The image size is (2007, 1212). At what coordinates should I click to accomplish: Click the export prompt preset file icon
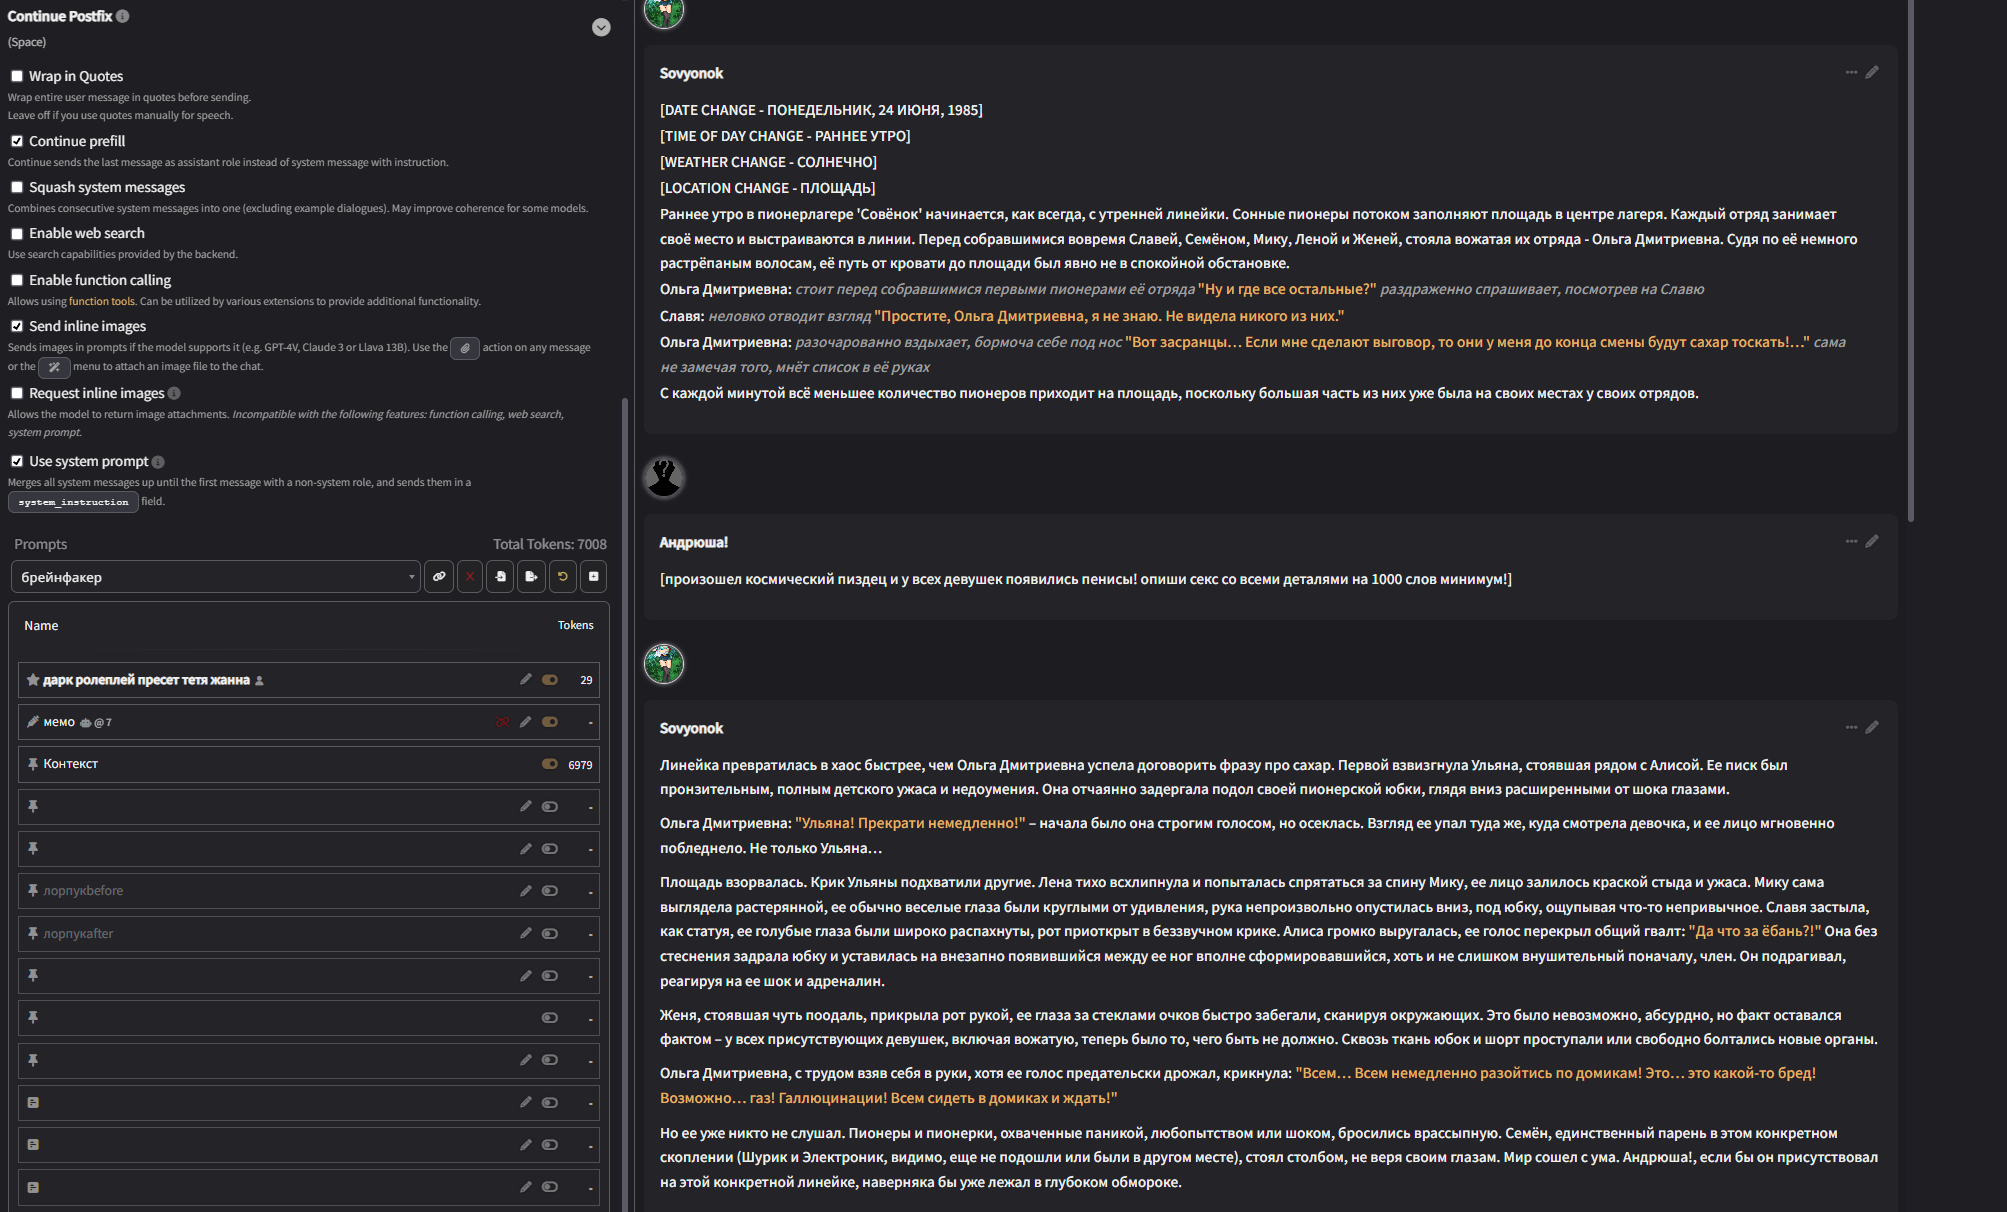[x=531, y=577]
